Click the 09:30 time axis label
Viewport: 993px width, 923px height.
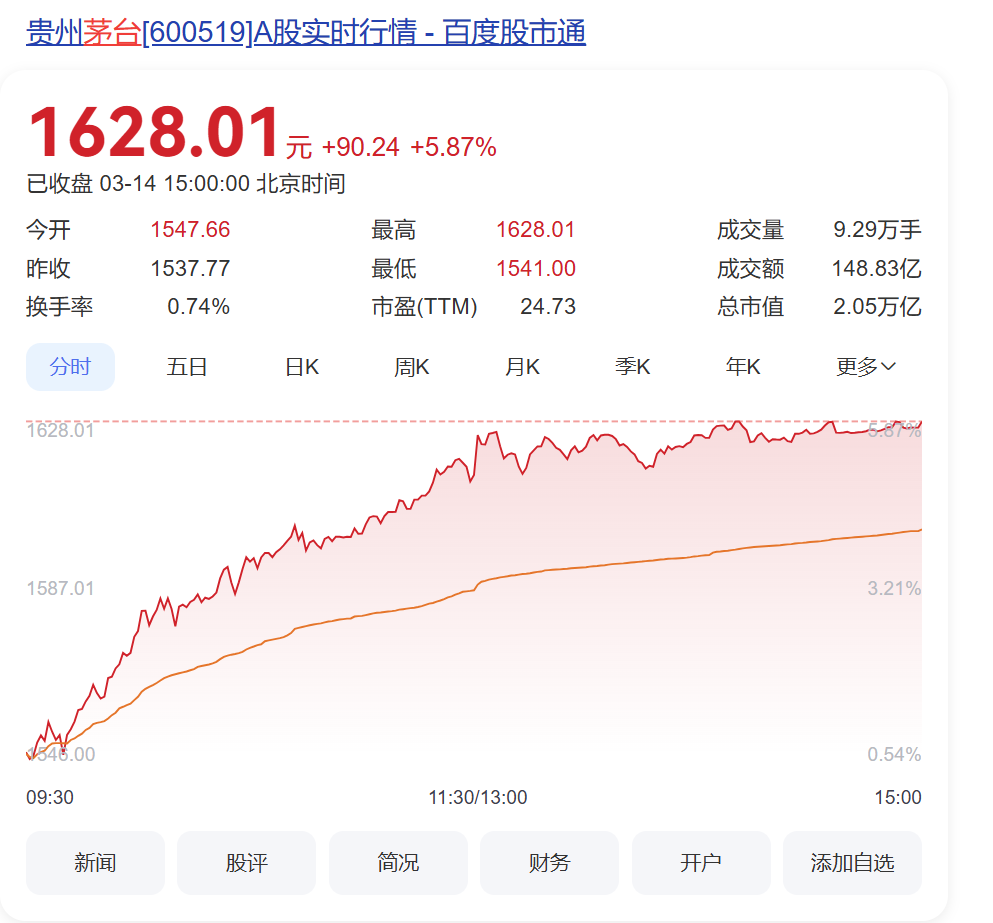coord(50,797)
